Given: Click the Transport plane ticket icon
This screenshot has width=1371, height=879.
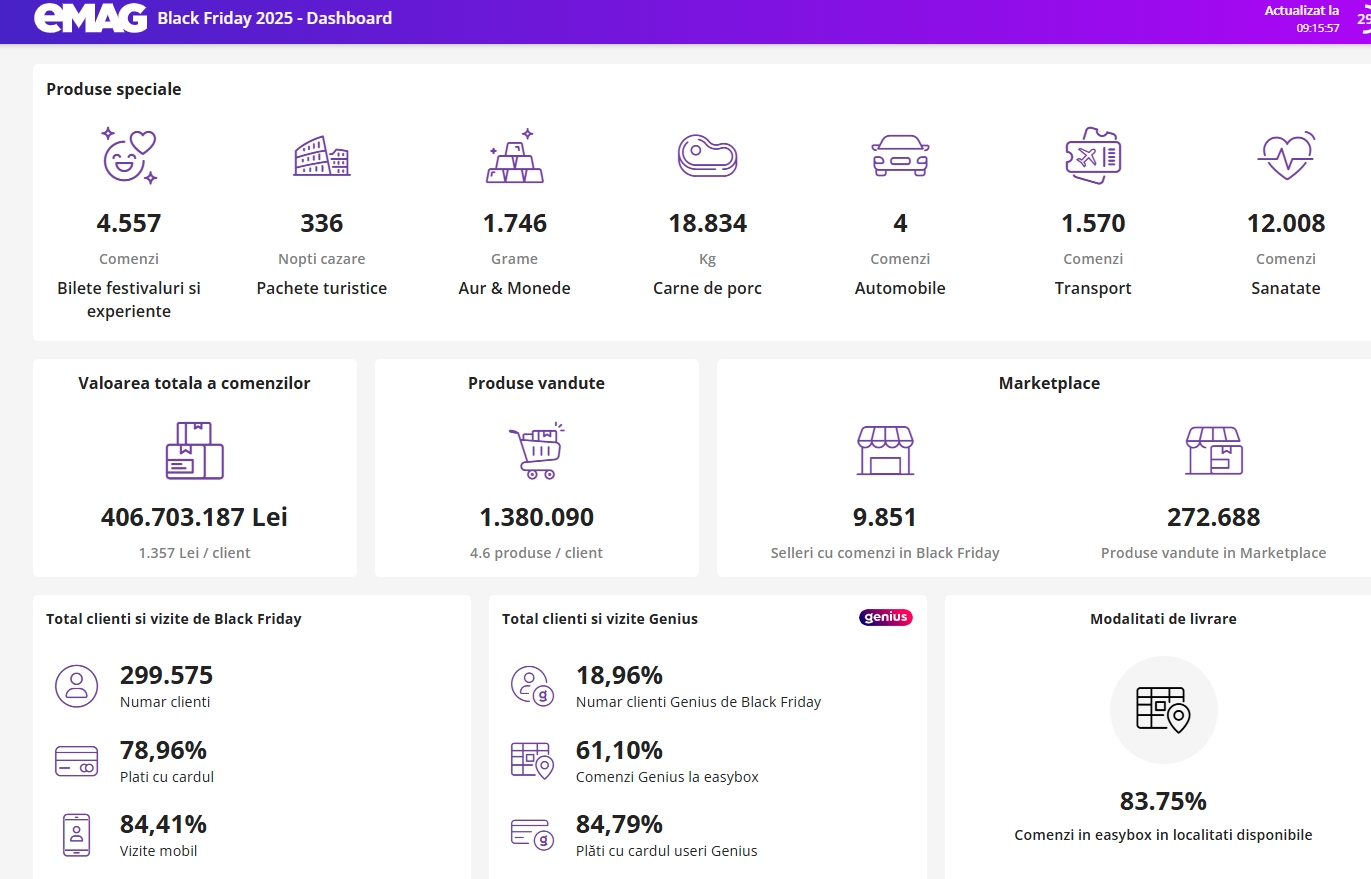Looking at the screenshot, I should point(1093,155).
